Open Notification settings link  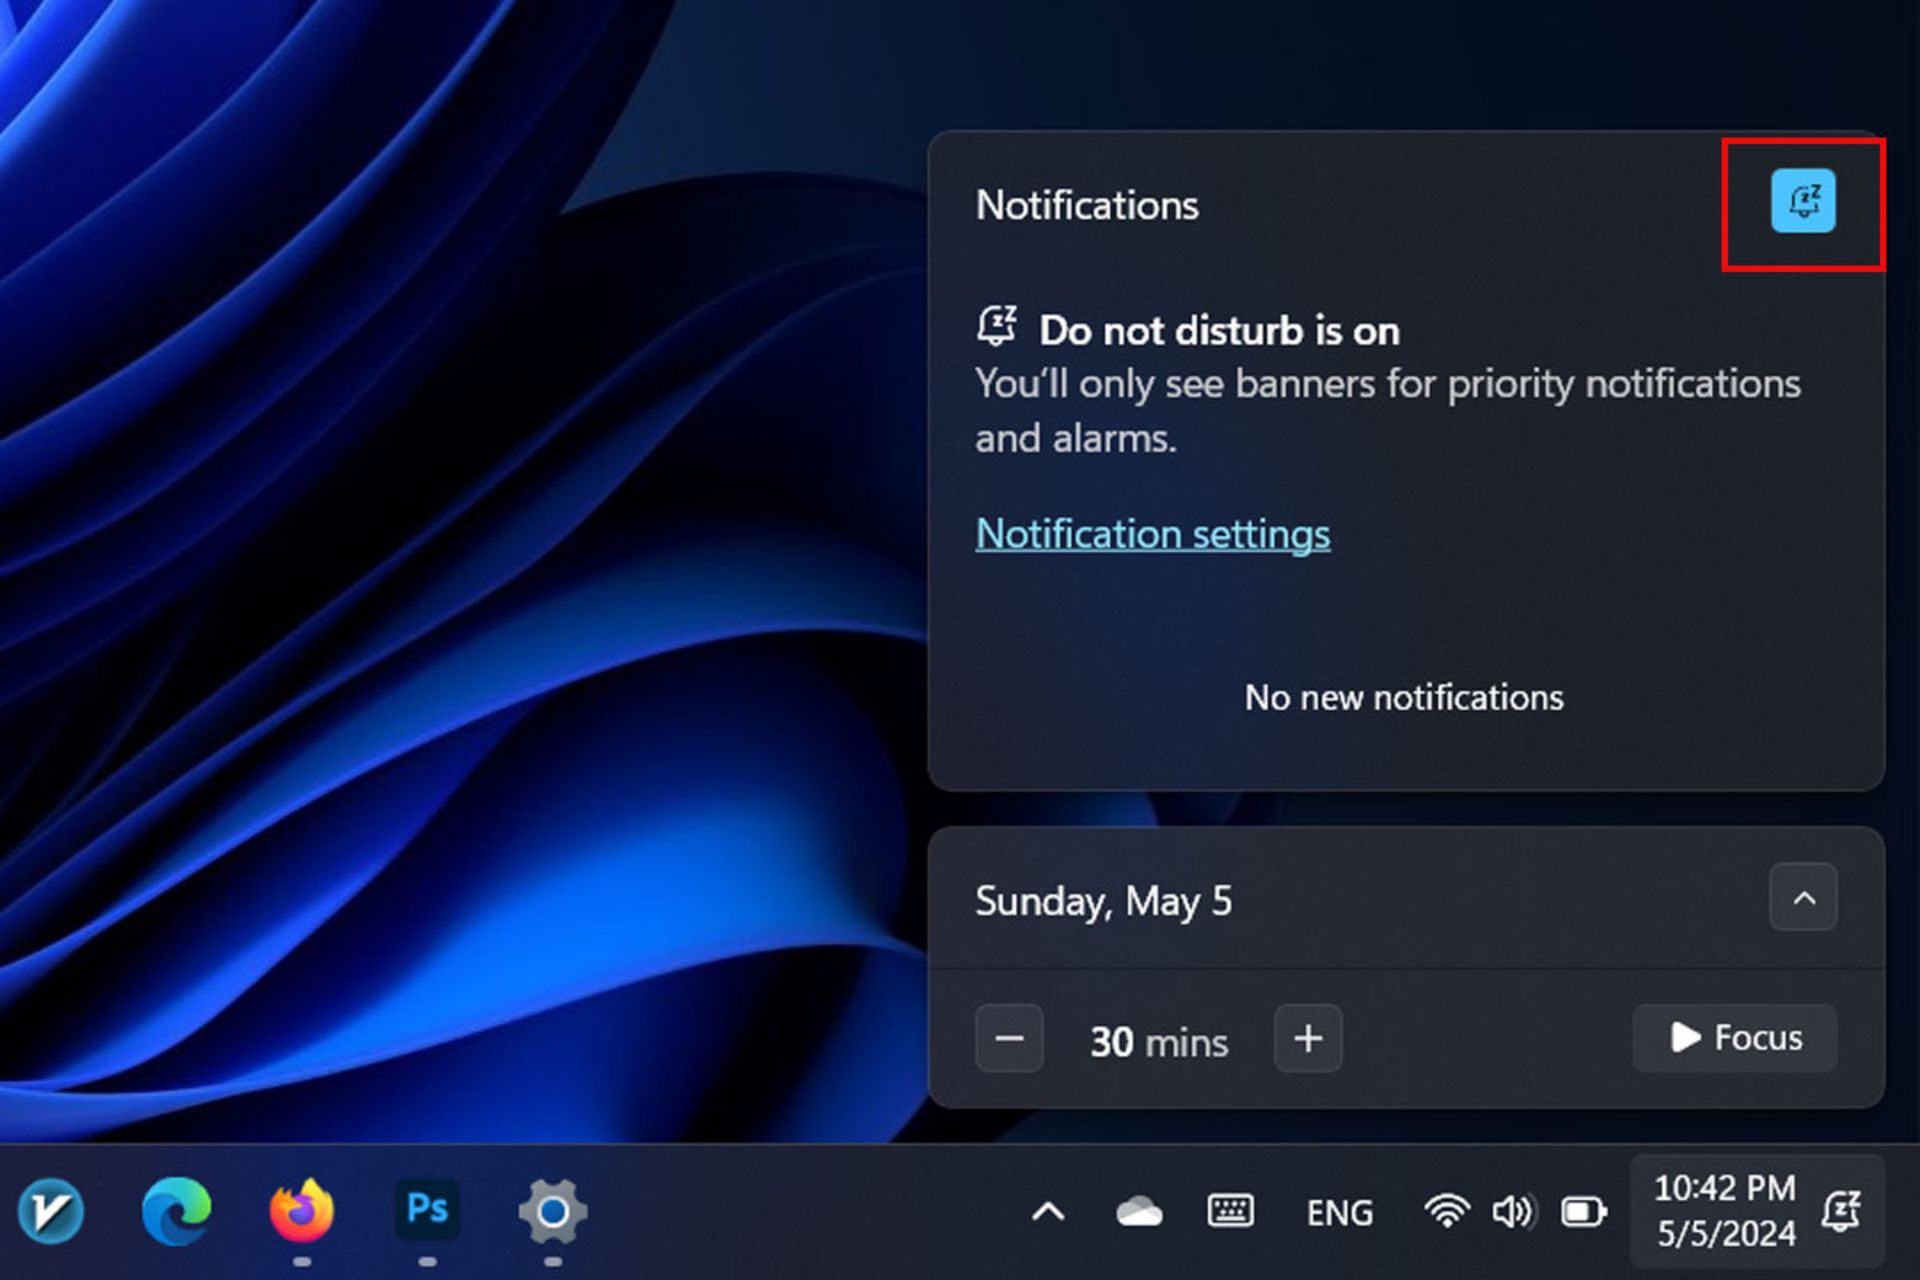click(1152, 534)
